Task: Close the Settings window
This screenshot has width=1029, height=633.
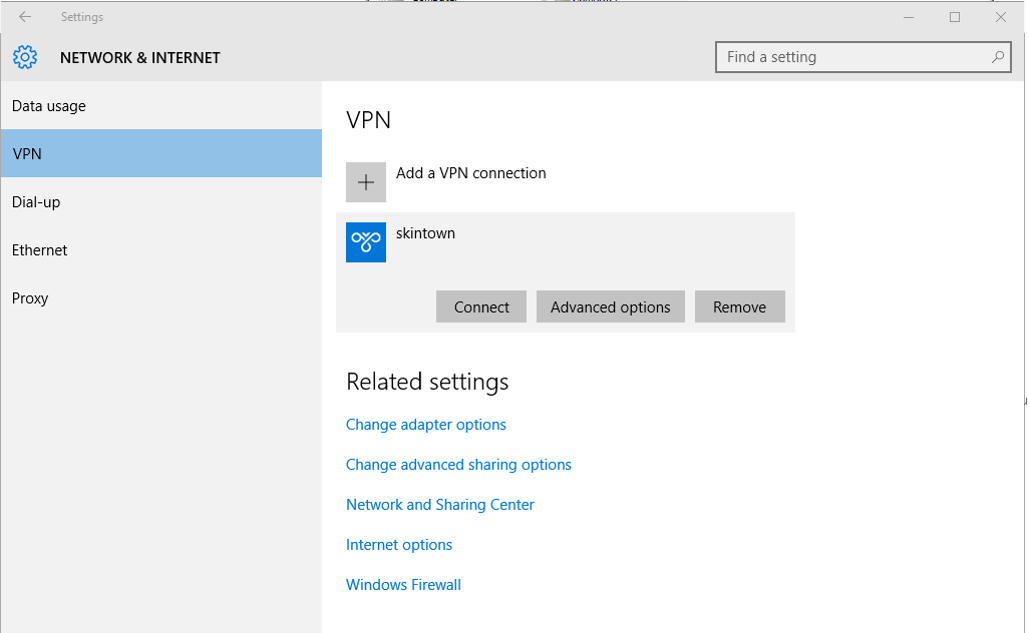Action: pos(1001,17)
